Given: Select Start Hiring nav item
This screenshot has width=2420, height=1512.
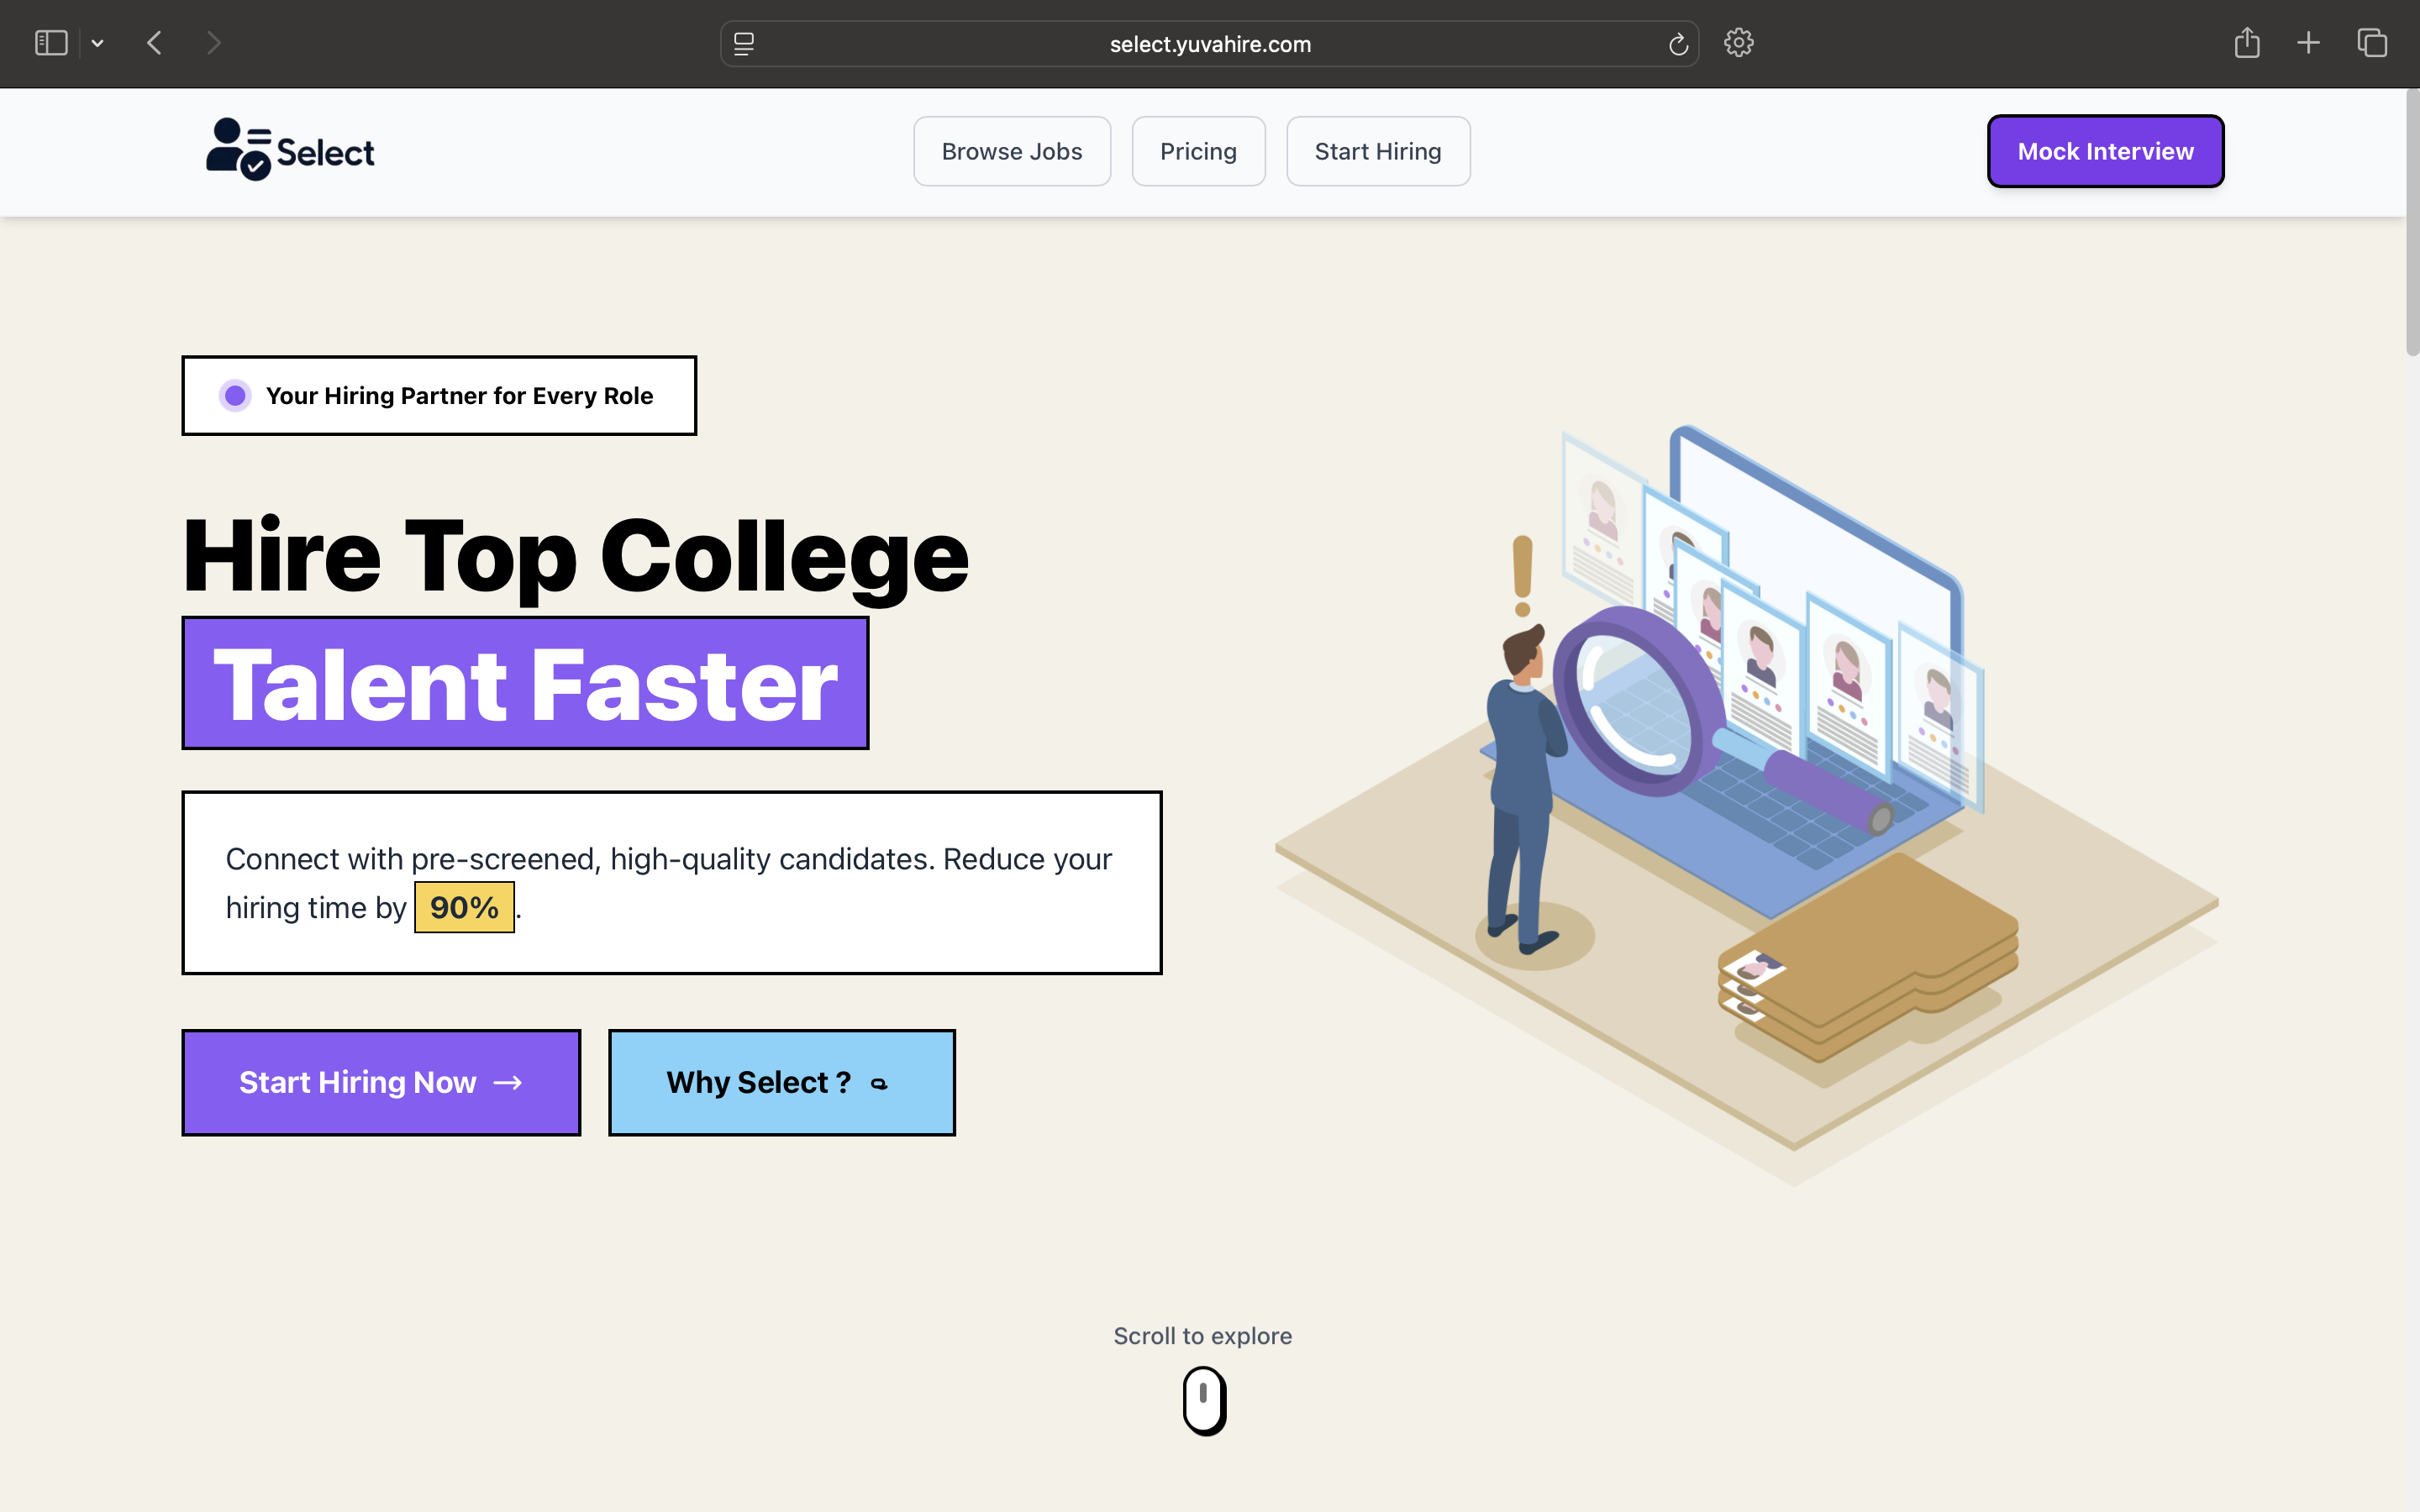Looking at the screenshot, I should [x=1377, y=151].
